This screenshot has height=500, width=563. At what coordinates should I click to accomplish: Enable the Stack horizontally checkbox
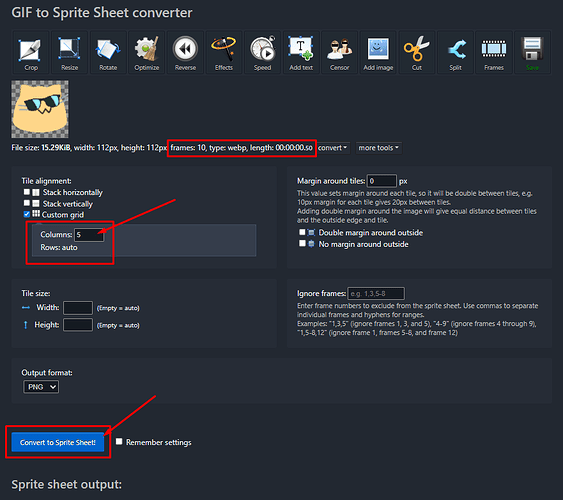tap(27, 192)
